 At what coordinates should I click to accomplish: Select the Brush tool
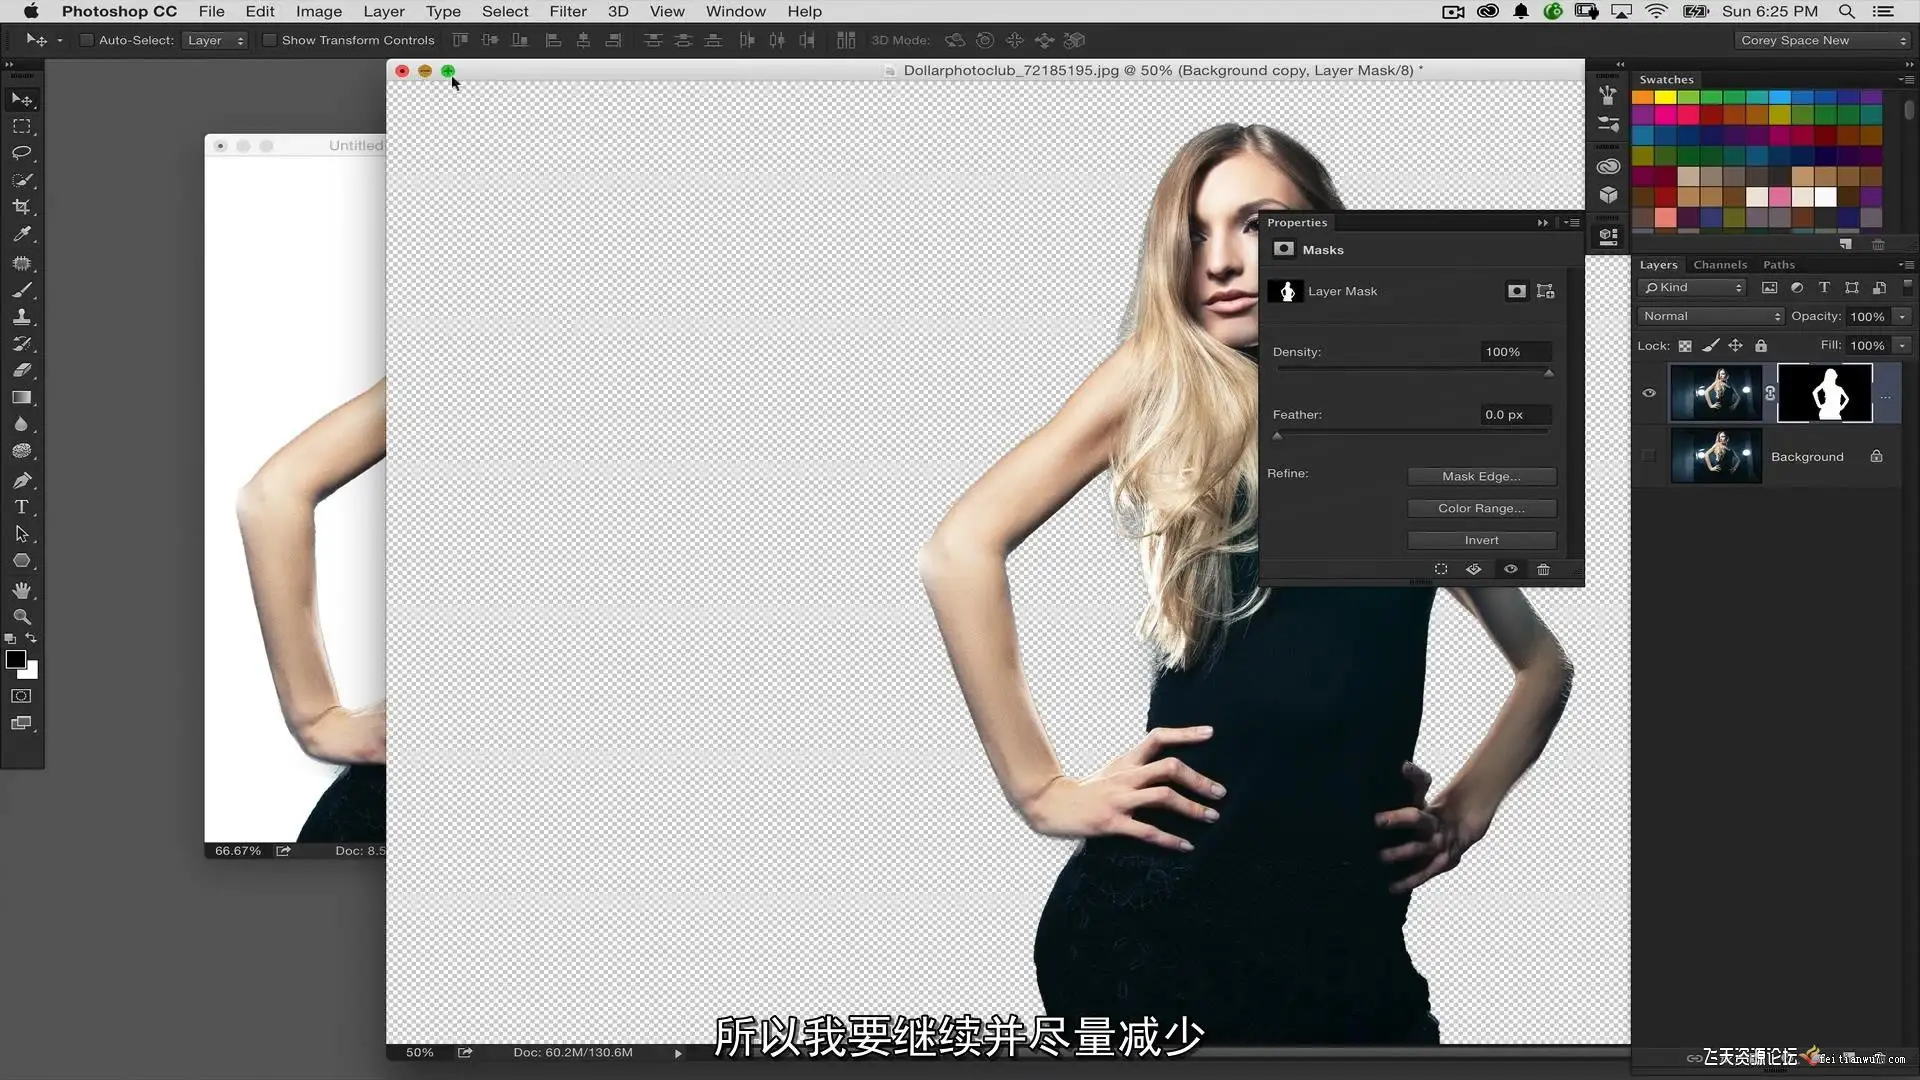pyautogui.click(x=21, y=290)
